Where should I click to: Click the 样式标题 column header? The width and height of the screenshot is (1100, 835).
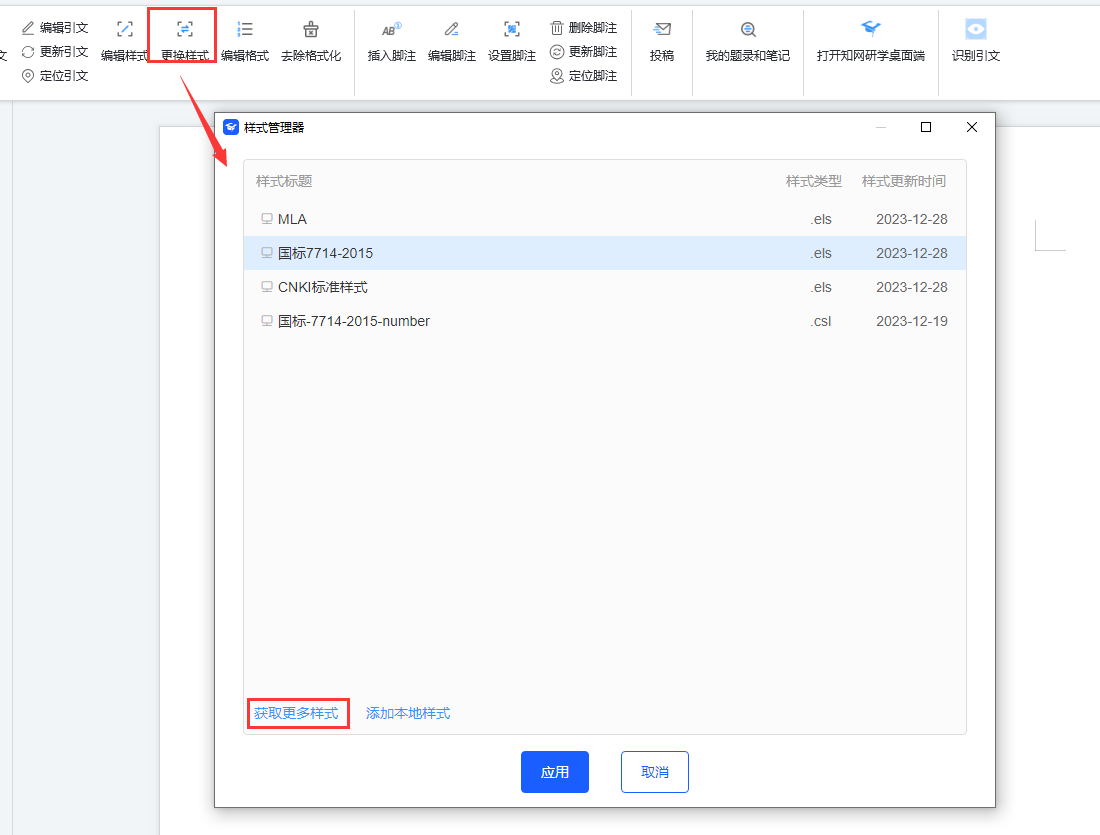(284, 181)
